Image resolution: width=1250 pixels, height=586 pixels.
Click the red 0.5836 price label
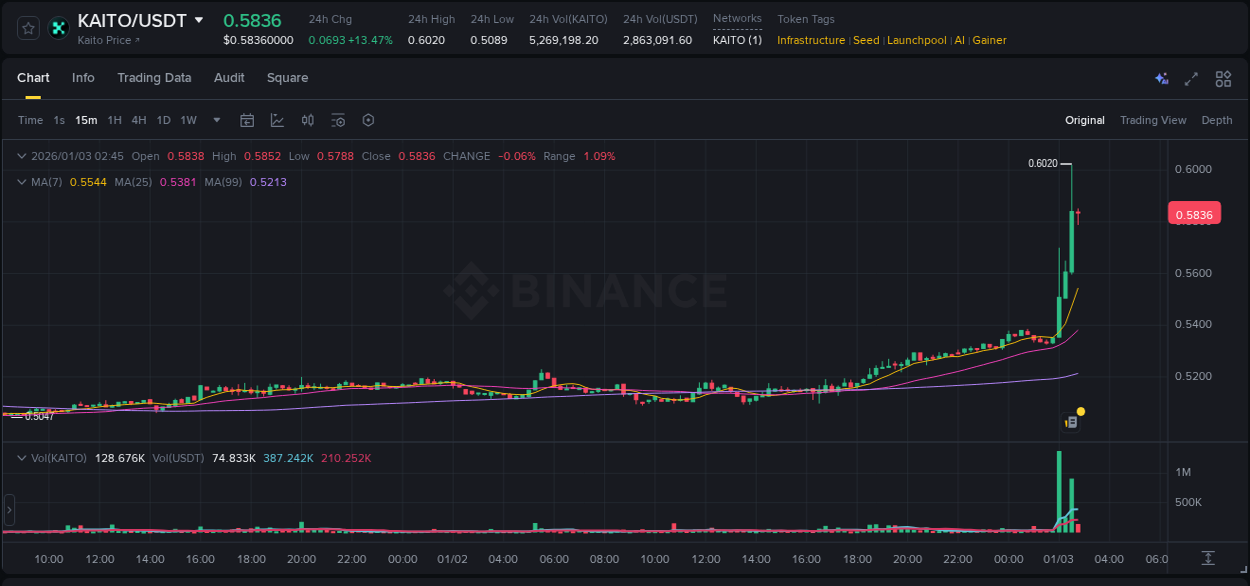coord(1194,213)
